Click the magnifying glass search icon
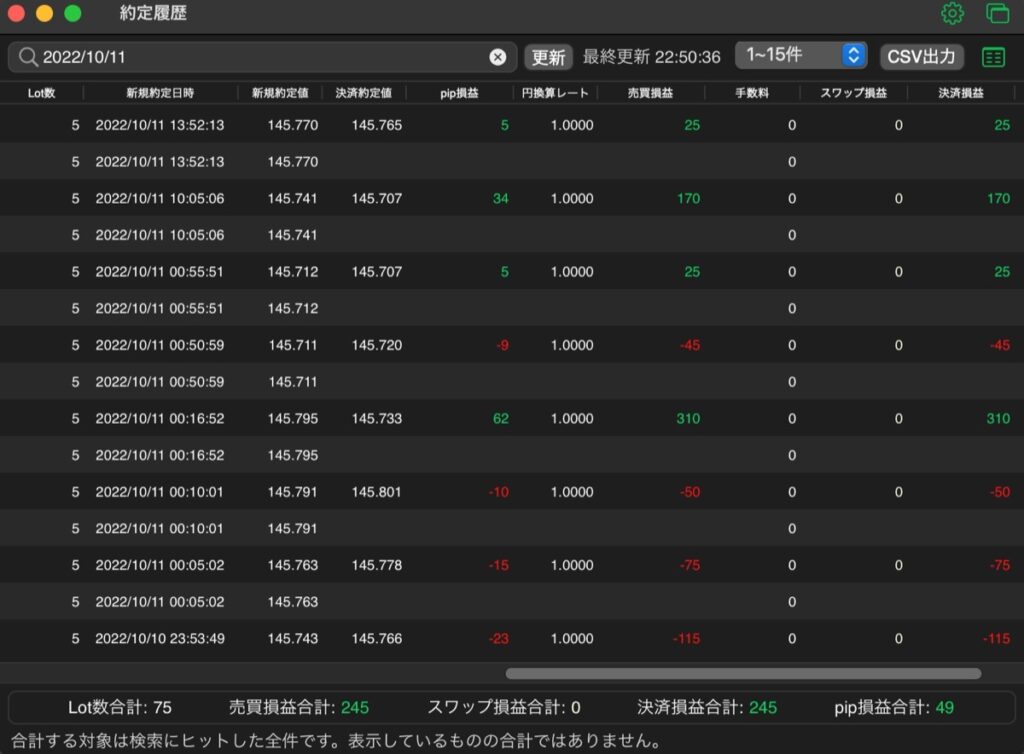Image resolution: width=1024 pixels, height=754 pixels. tap(27, 57)
